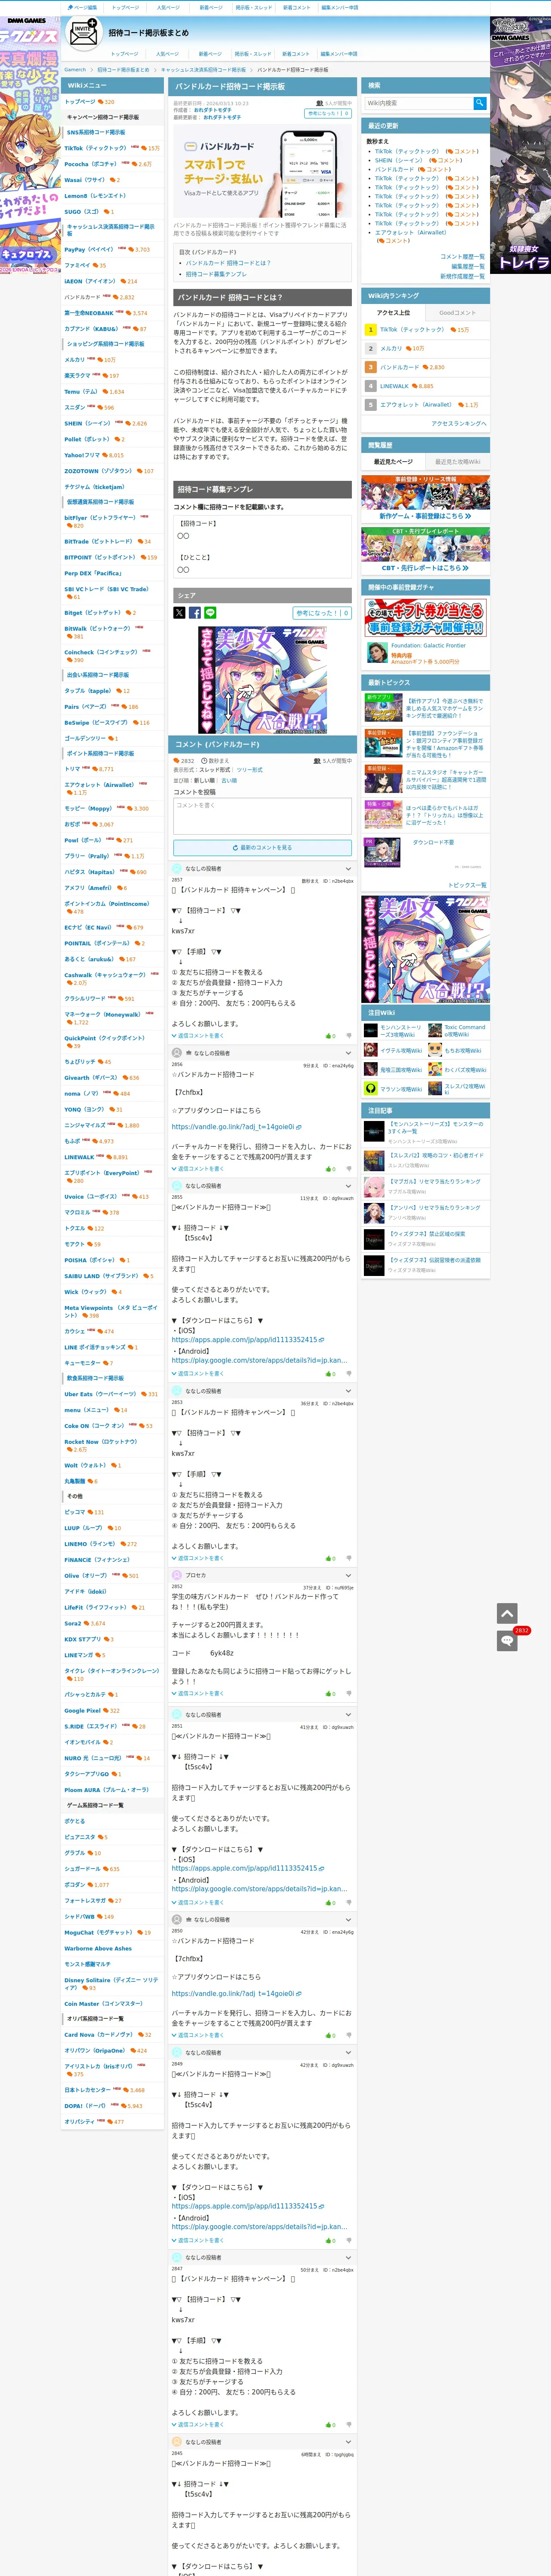Image resolution: width=551 pixels, height=2576 pixels.
Task: Open トピックス一覧 link
Action: pos(467,885)
